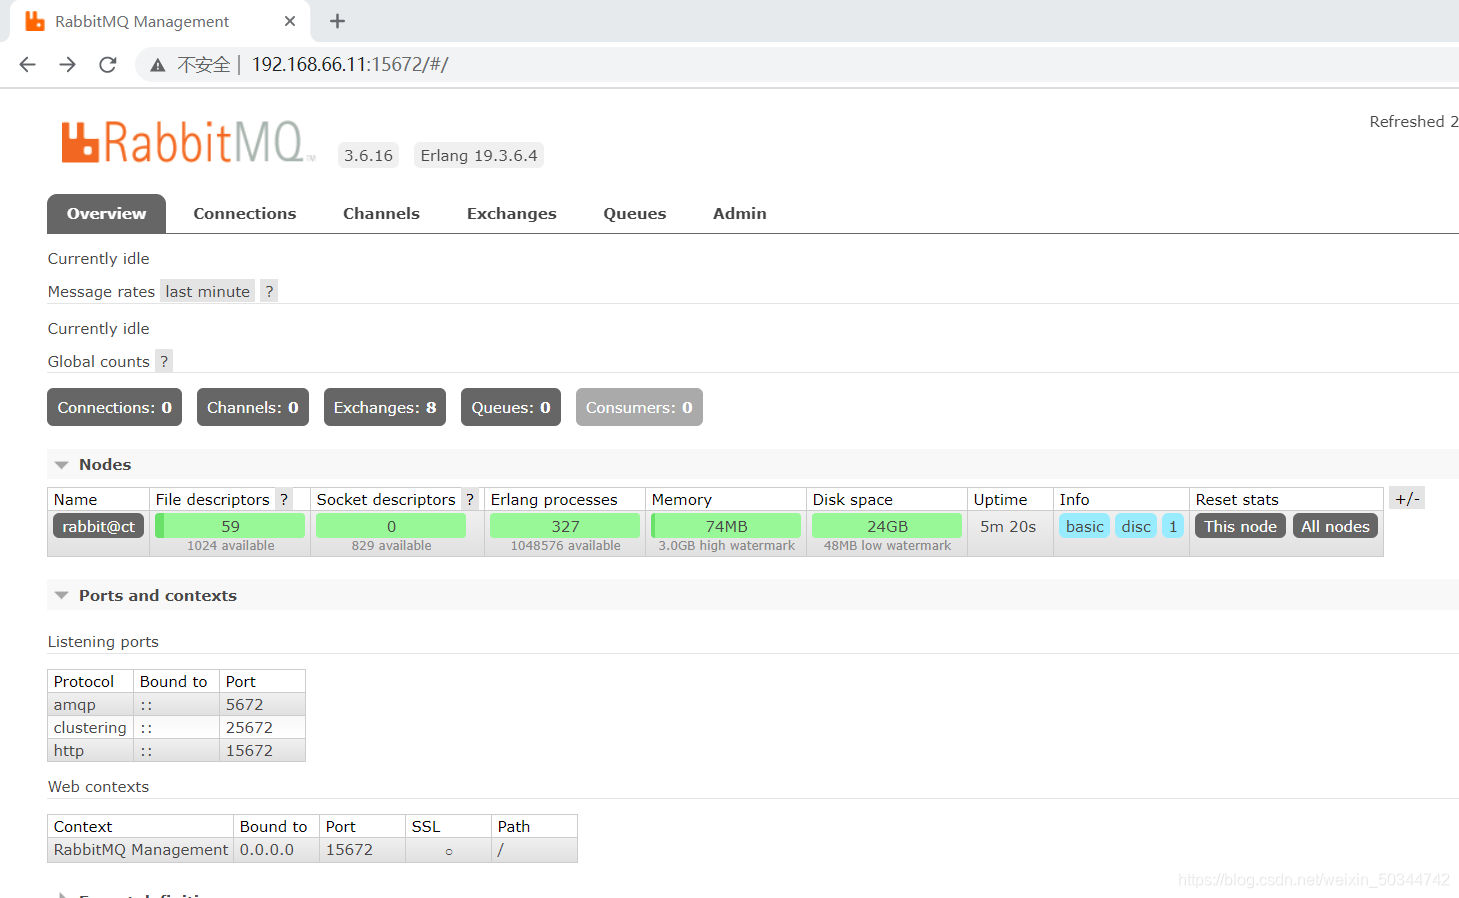
Task: Click Bound to value 0.0.0.0
Action: coord(267,850)
